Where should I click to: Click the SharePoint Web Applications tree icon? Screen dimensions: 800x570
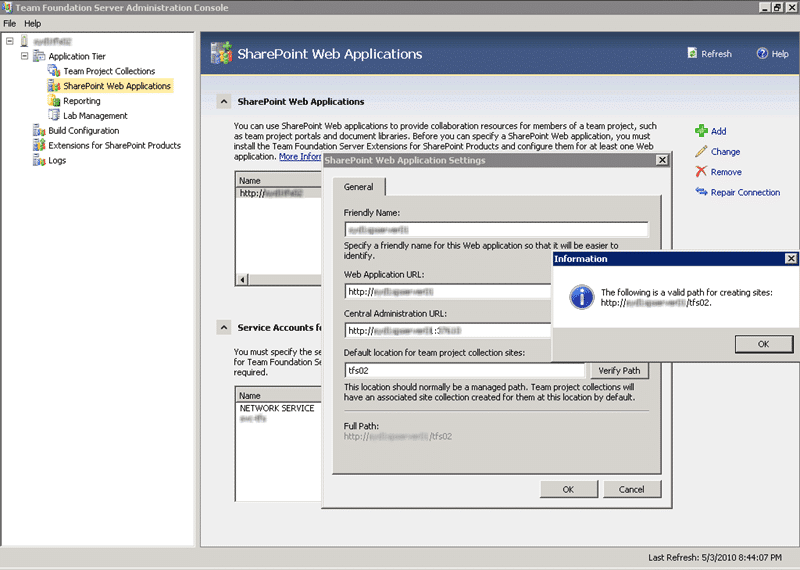click(x=54, y=85)
